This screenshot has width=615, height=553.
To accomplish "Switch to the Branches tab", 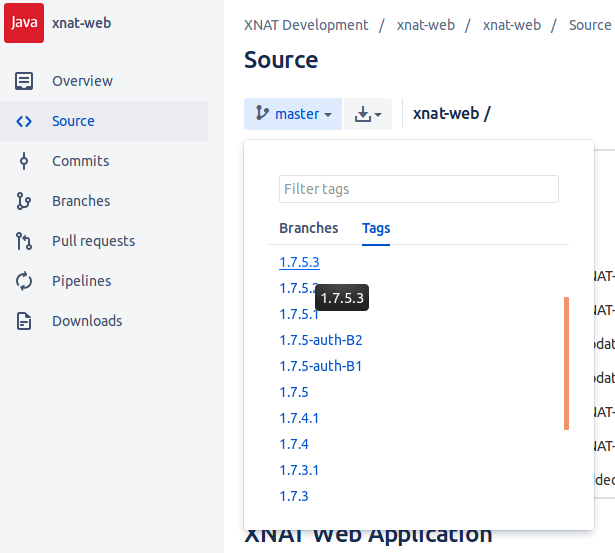I will click(308, 228).
